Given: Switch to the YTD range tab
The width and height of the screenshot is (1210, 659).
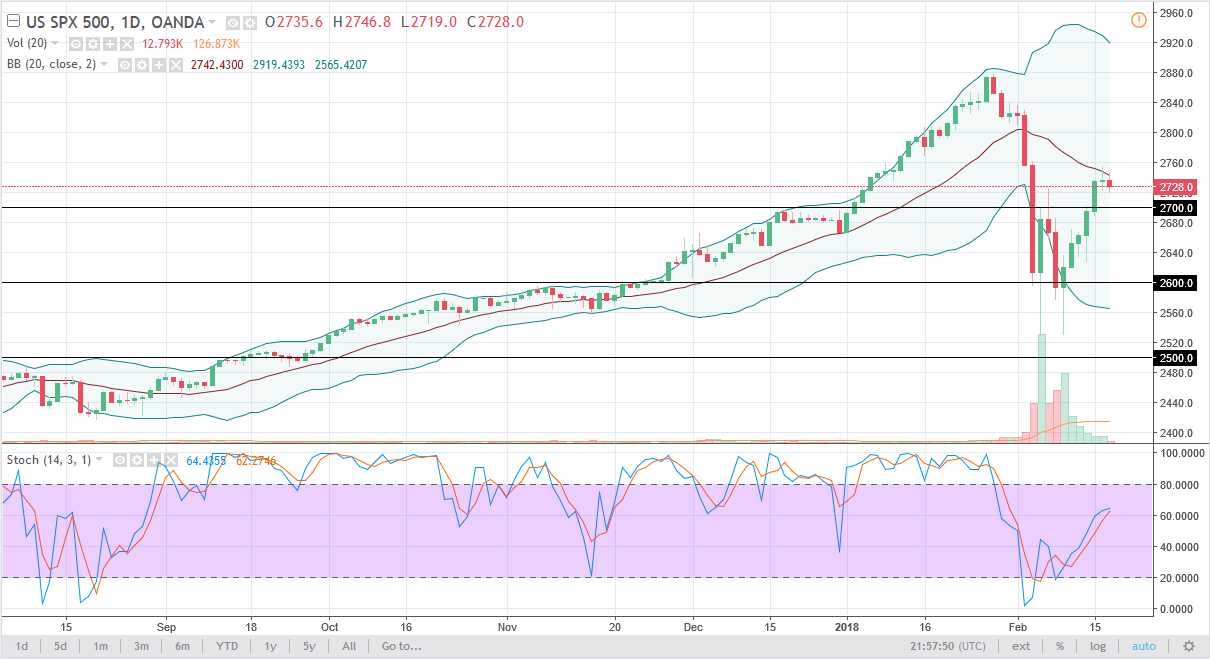Looking at the screenshot, I should pos(227,646).
